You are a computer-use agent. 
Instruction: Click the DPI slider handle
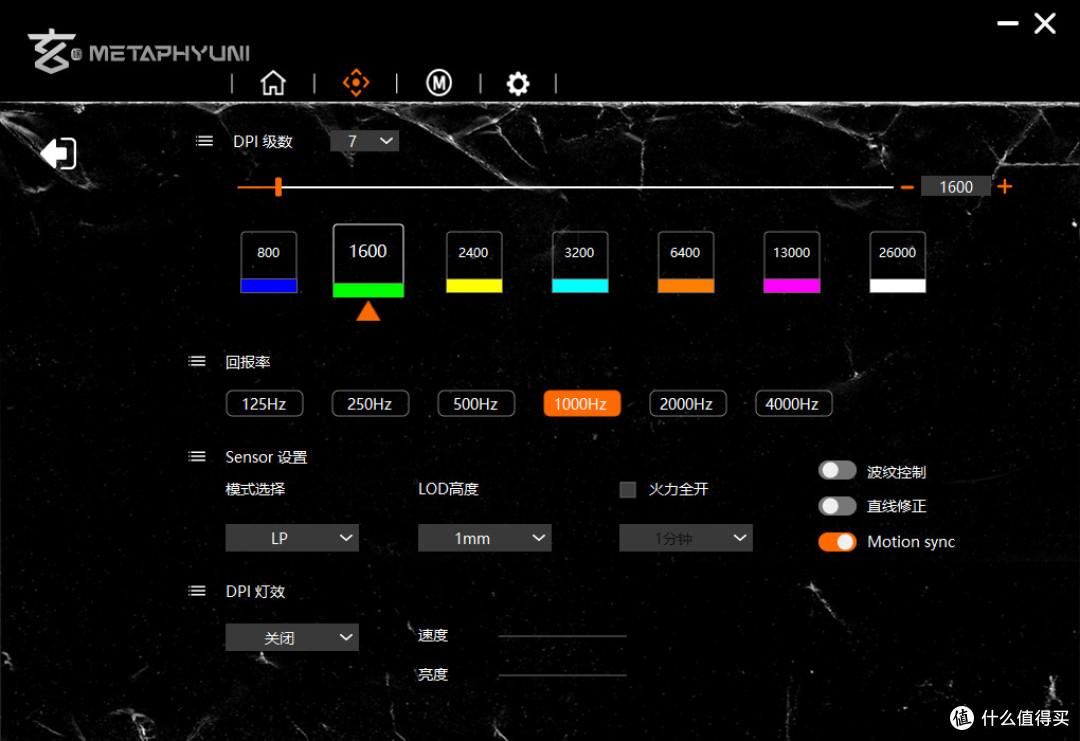tap(278, 187)
